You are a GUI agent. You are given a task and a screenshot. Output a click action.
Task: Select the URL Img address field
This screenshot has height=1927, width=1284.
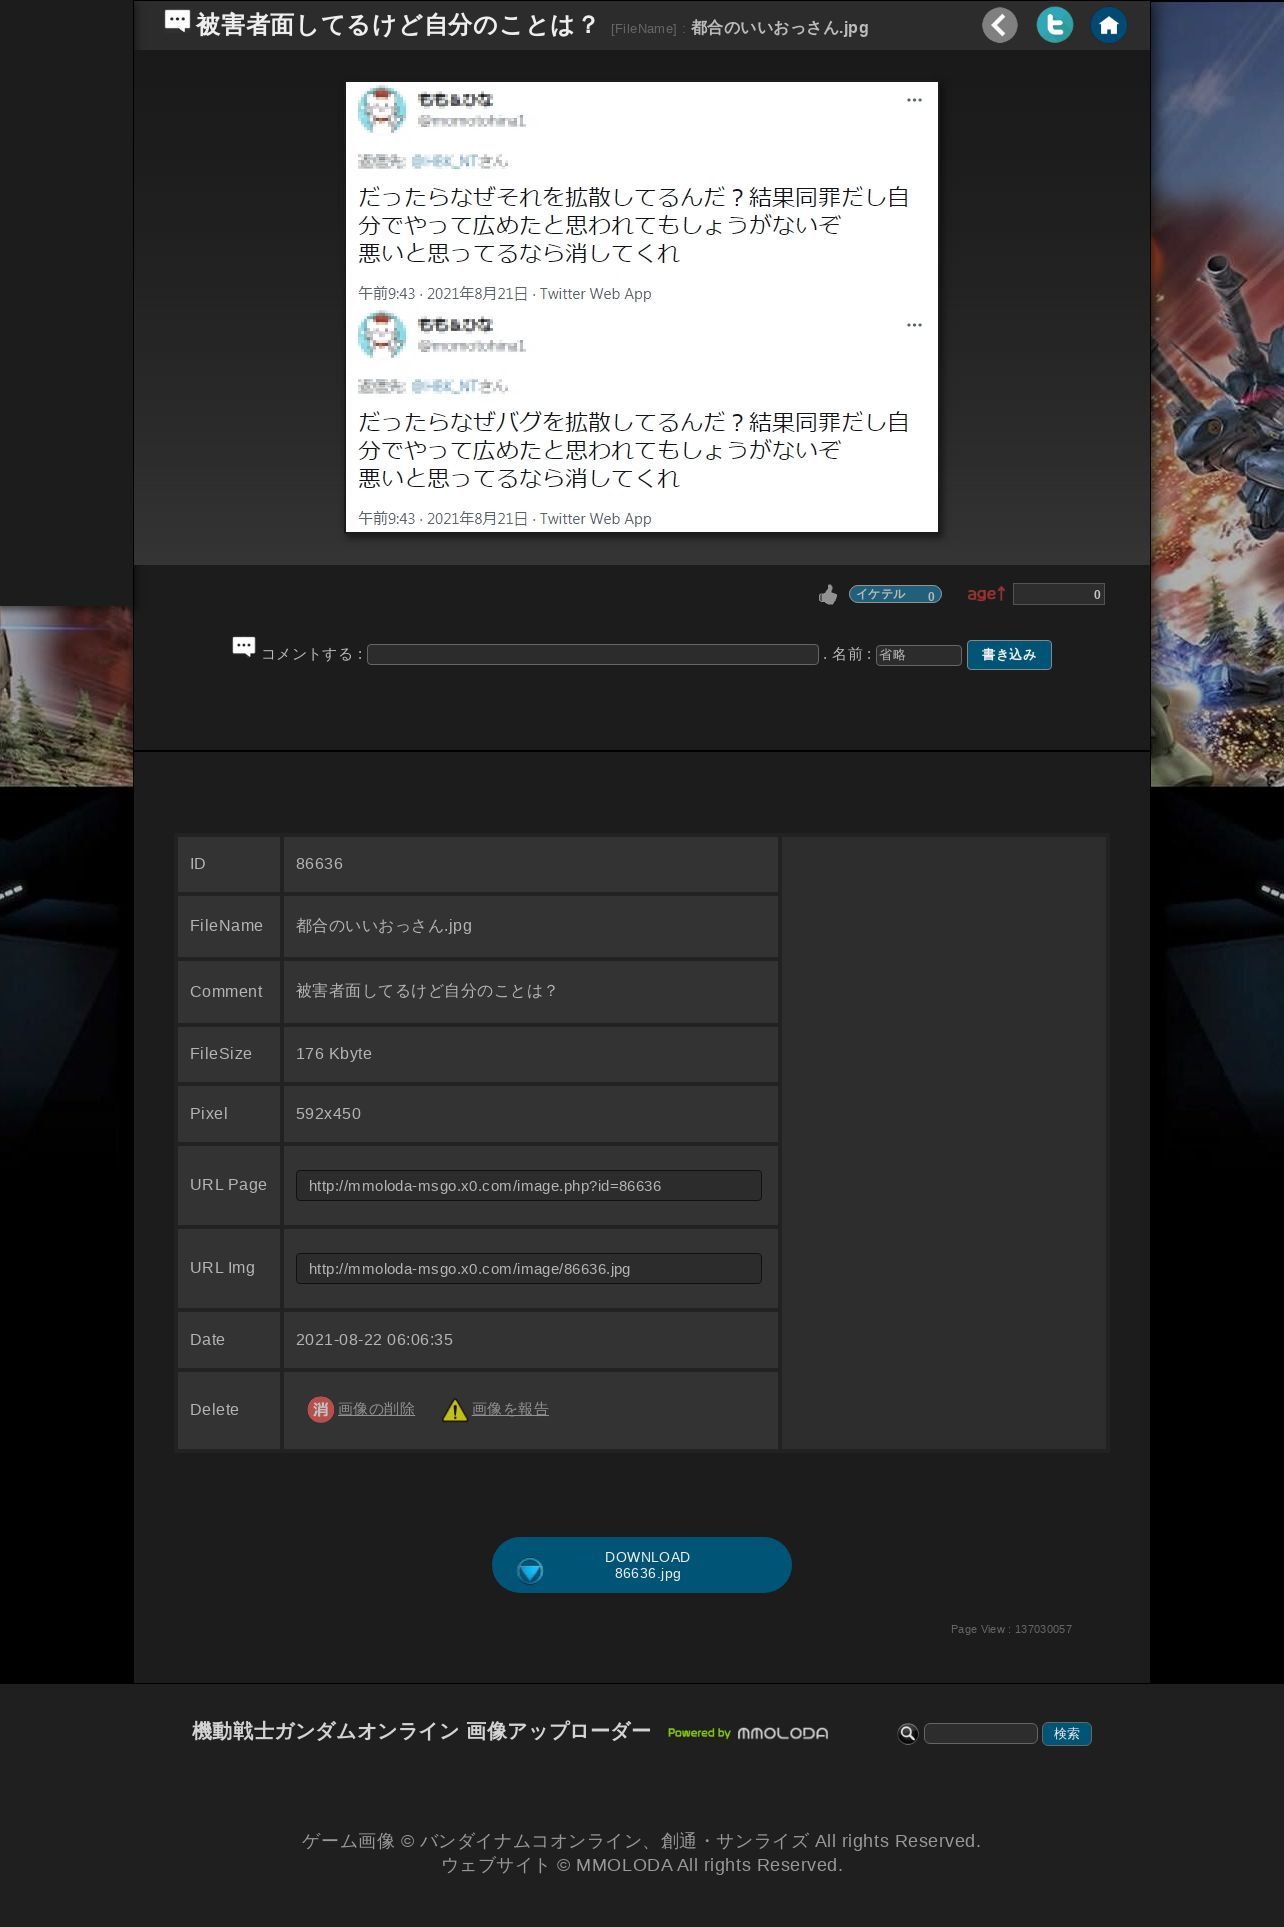point(529,1269)
